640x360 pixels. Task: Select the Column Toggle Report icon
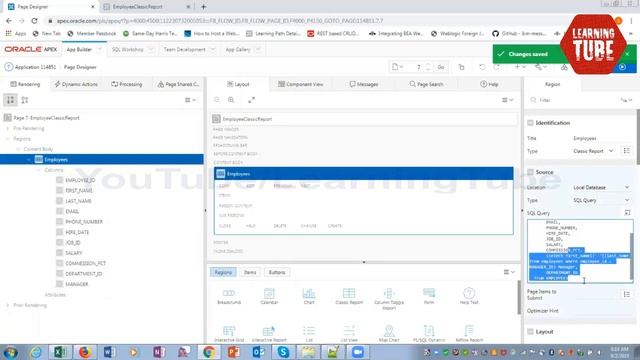[x=389, y=293]
